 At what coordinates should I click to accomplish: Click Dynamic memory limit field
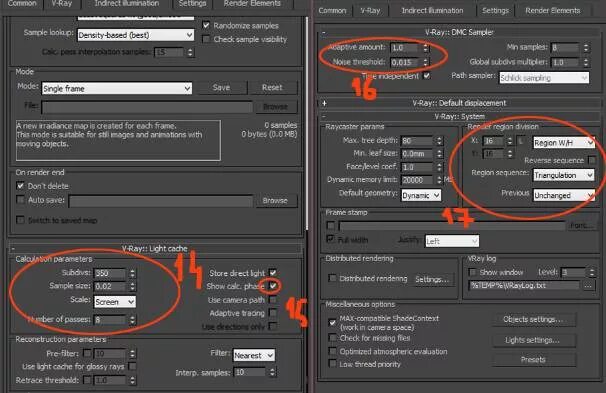pos(417,180)
